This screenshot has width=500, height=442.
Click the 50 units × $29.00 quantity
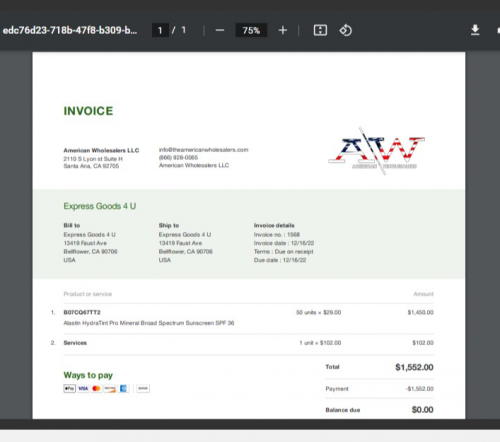pyautogui.click(x=318, y=312)
